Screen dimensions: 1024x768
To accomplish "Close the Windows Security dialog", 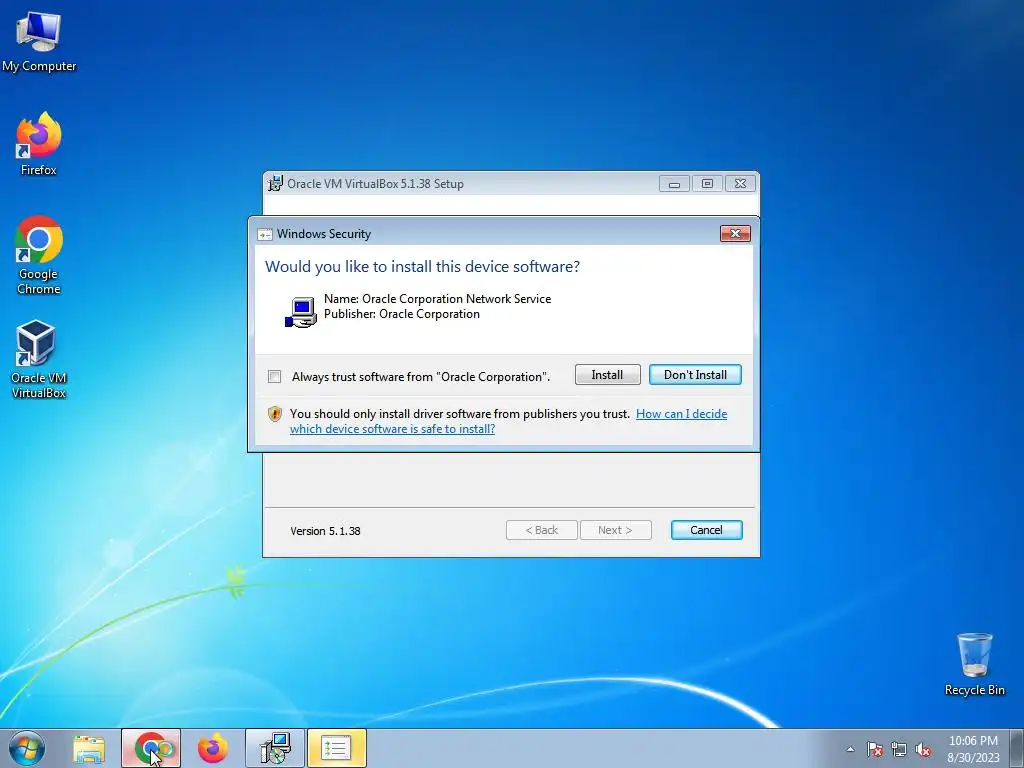I will coord(735,234).
